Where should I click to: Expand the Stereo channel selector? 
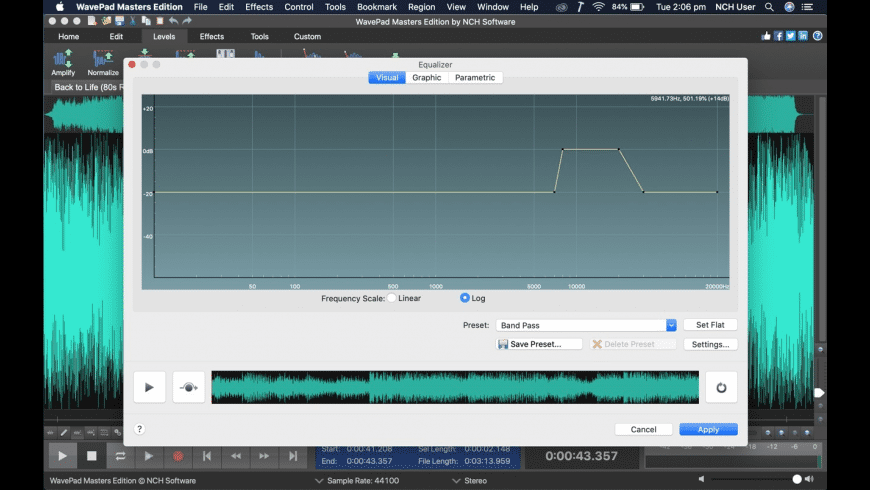pyautogui.click(x=472, y=481)
